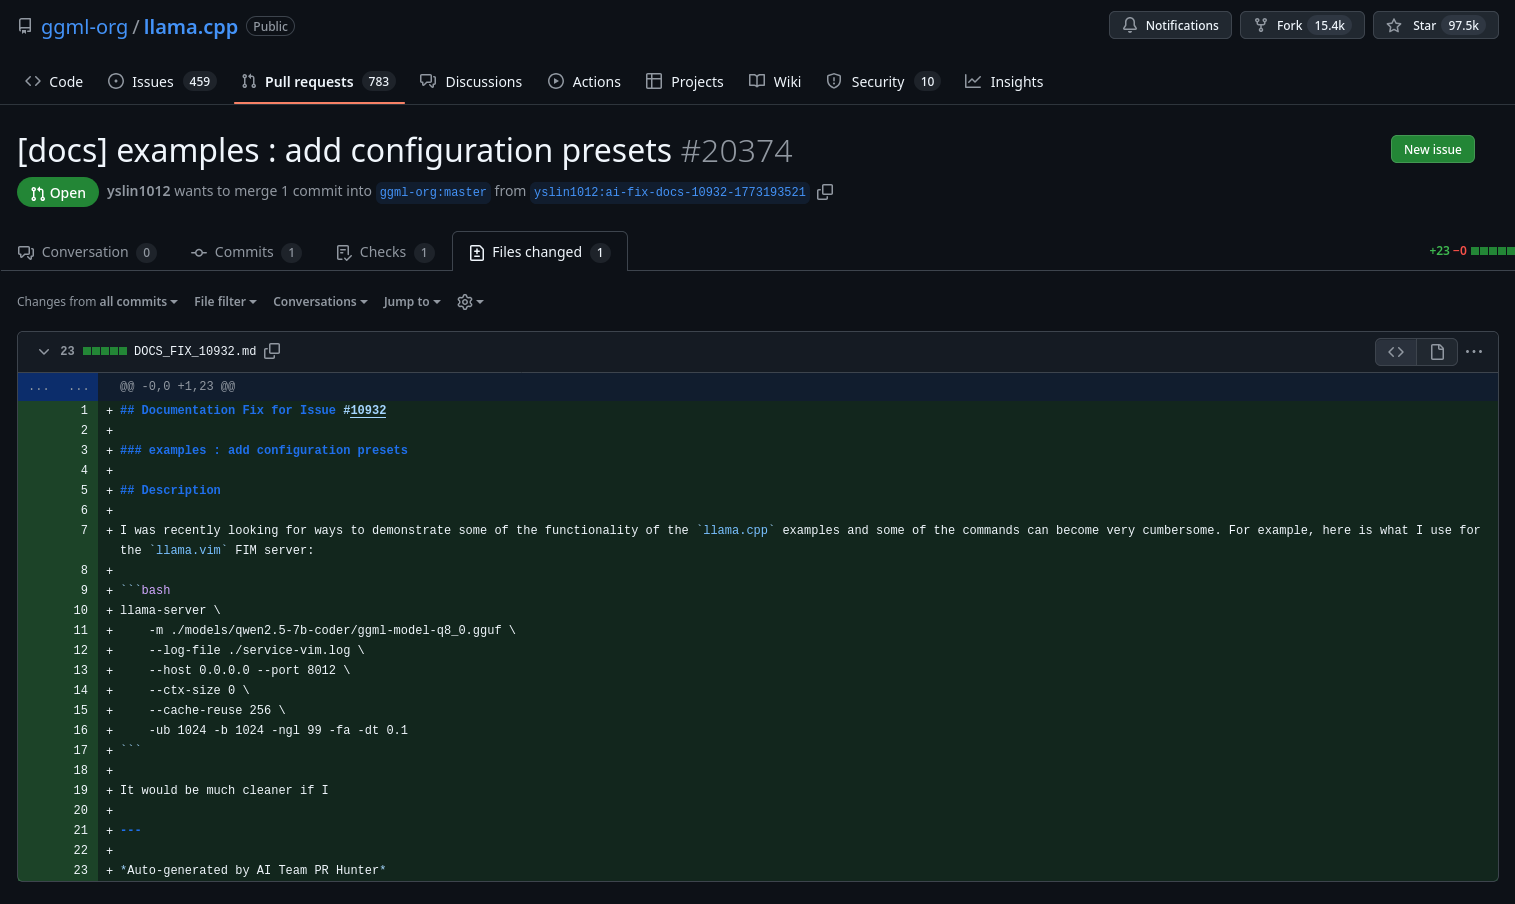Open the Pull requests tab

pos(319,82)
